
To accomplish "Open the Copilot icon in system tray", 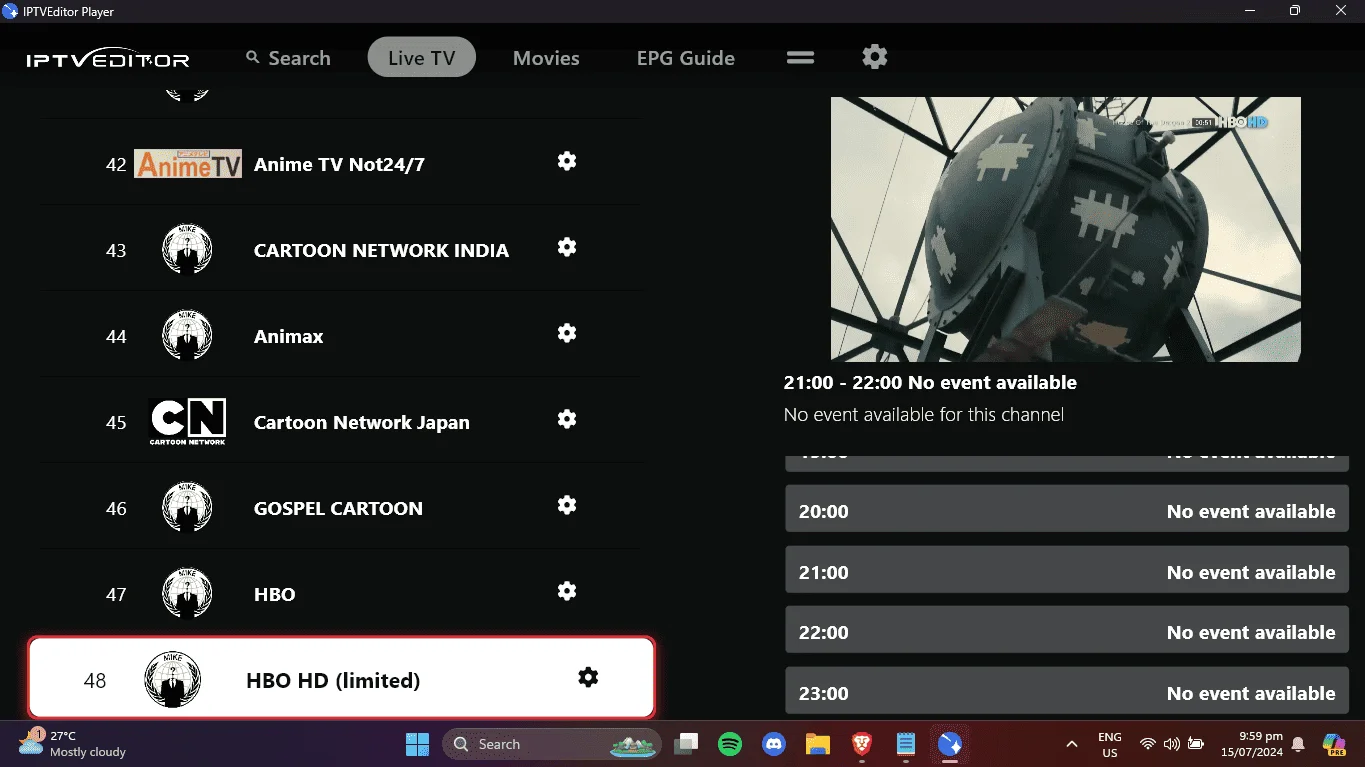I will (1334, 744).
